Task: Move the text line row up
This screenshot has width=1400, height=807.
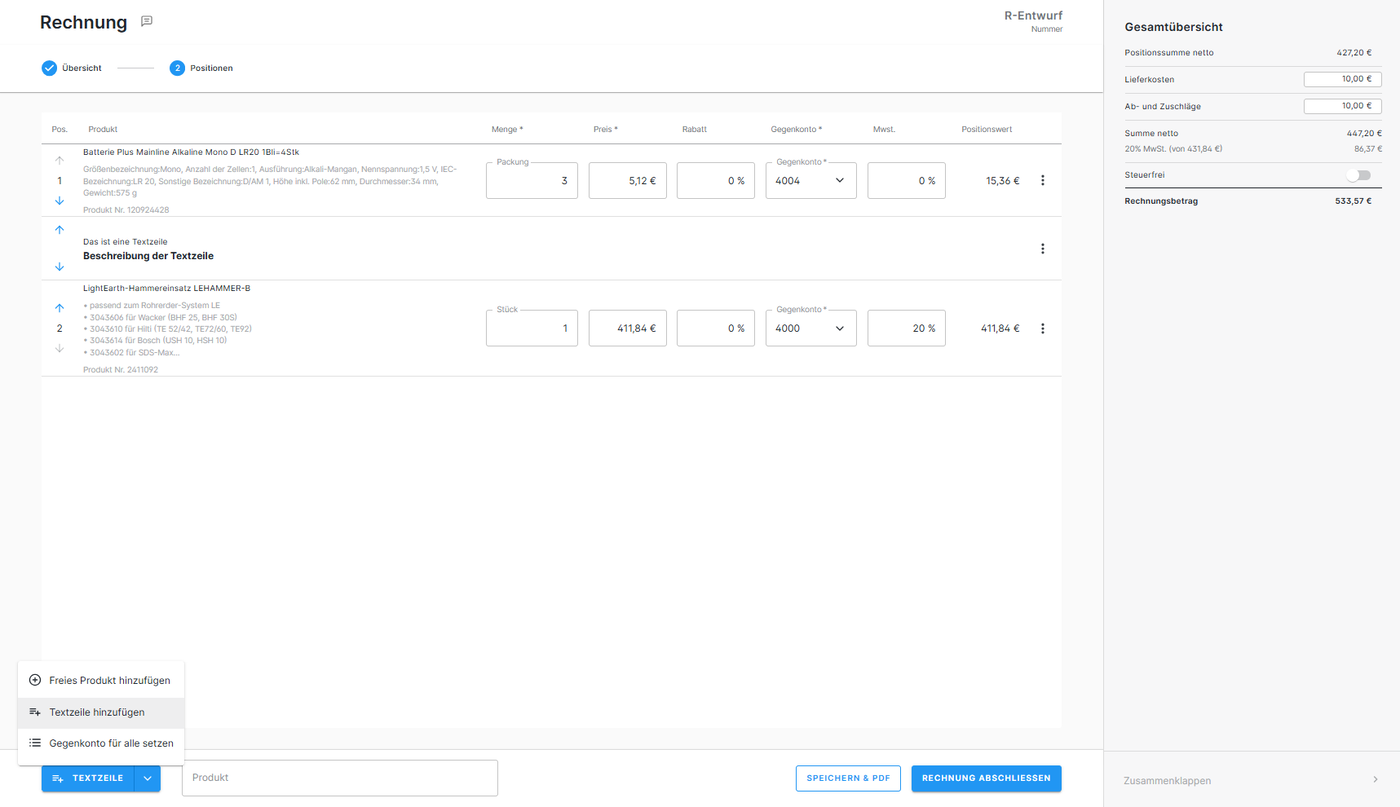Action: [x=59, y=230]
